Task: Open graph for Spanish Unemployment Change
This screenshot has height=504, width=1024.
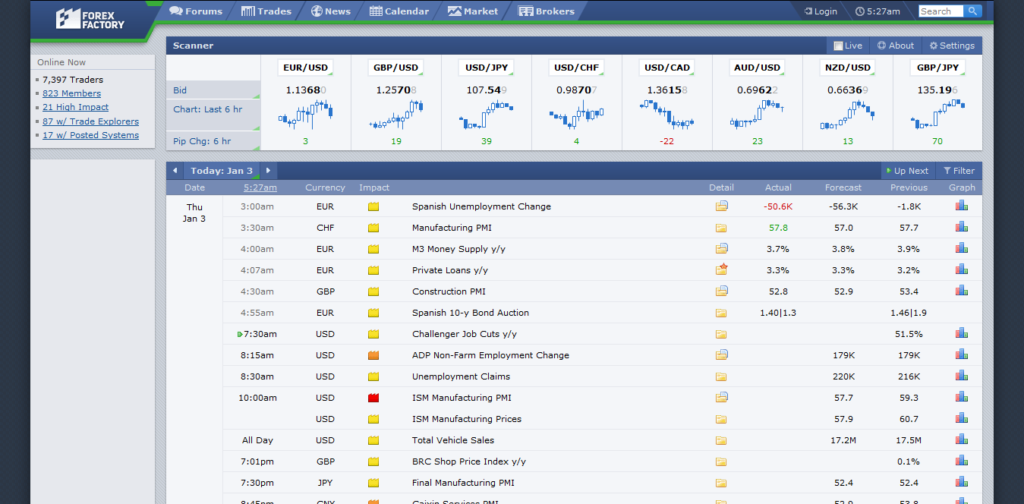Action: (961, 206)
